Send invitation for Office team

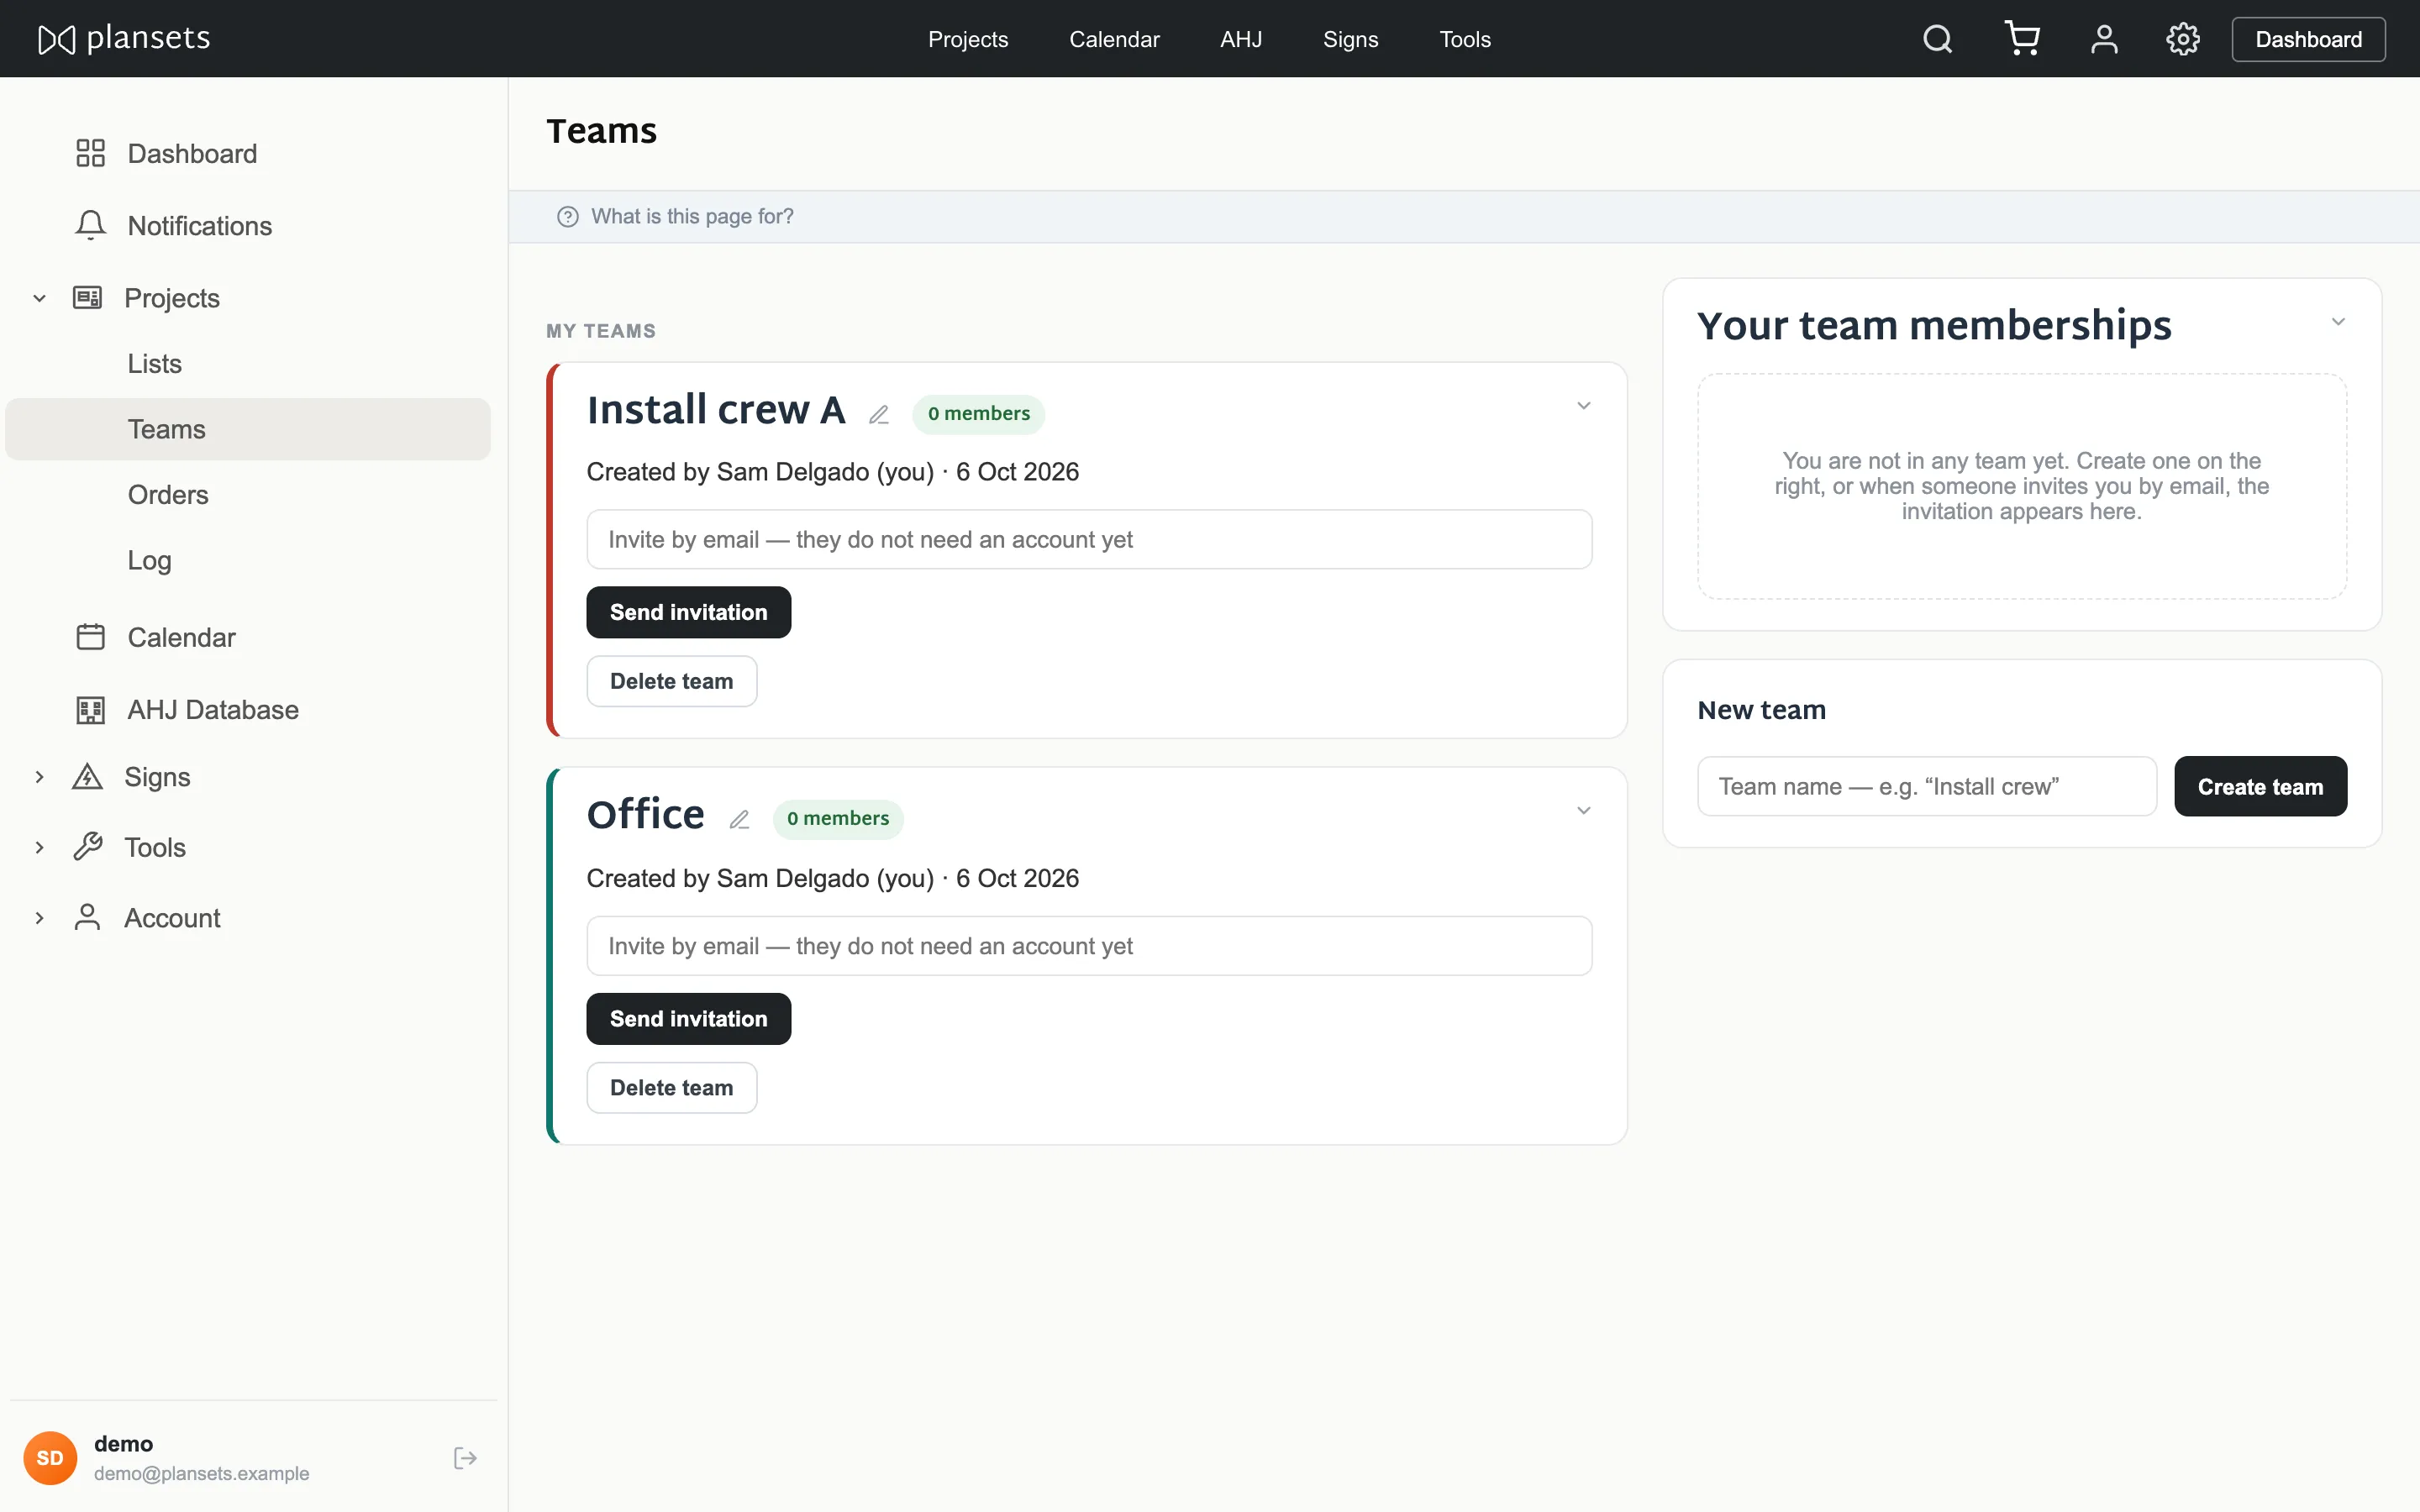688,1019
